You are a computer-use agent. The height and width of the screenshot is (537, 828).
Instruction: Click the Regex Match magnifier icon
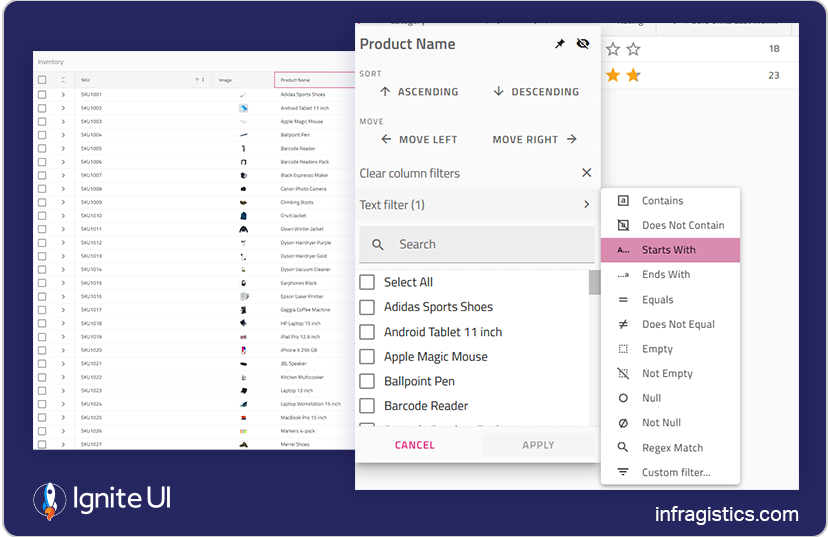[623, 448]
